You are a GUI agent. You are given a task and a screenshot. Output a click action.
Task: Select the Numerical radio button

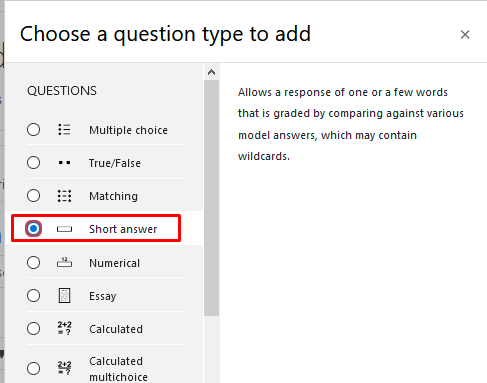33,263
